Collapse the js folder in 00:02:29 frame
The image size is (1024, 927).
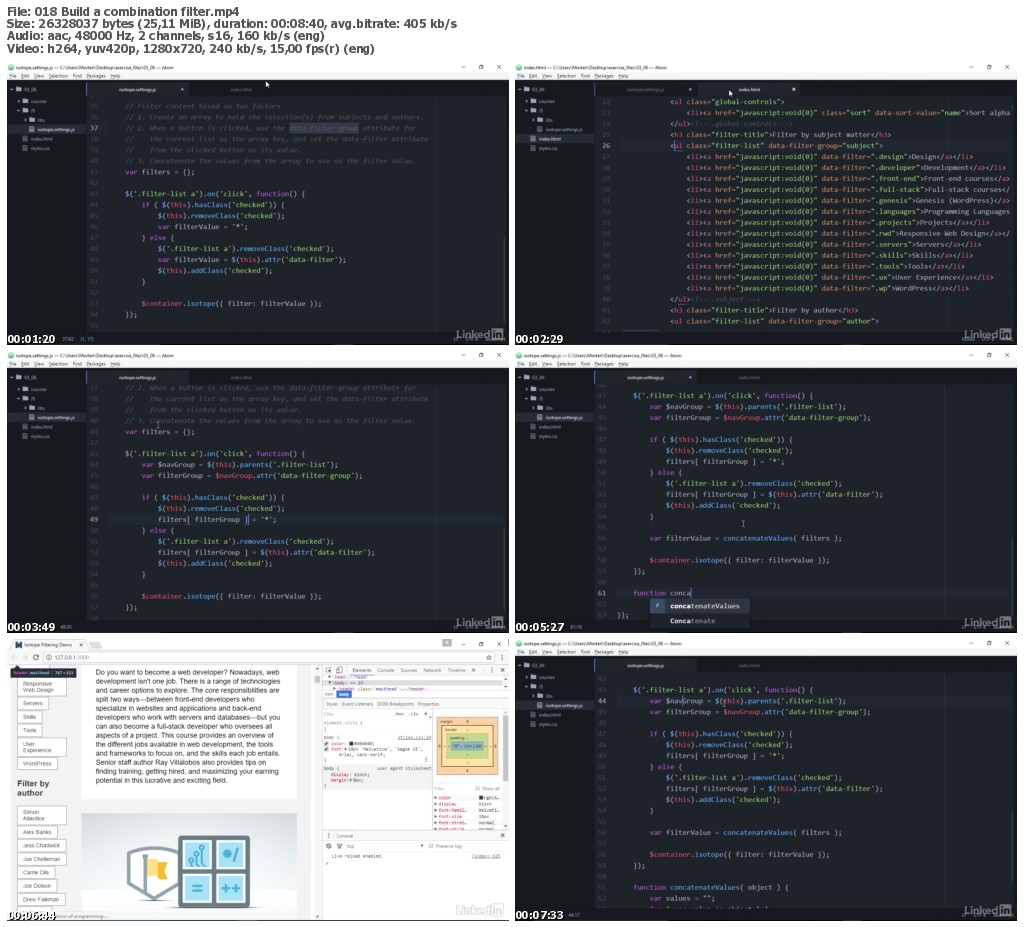point(527,110)
